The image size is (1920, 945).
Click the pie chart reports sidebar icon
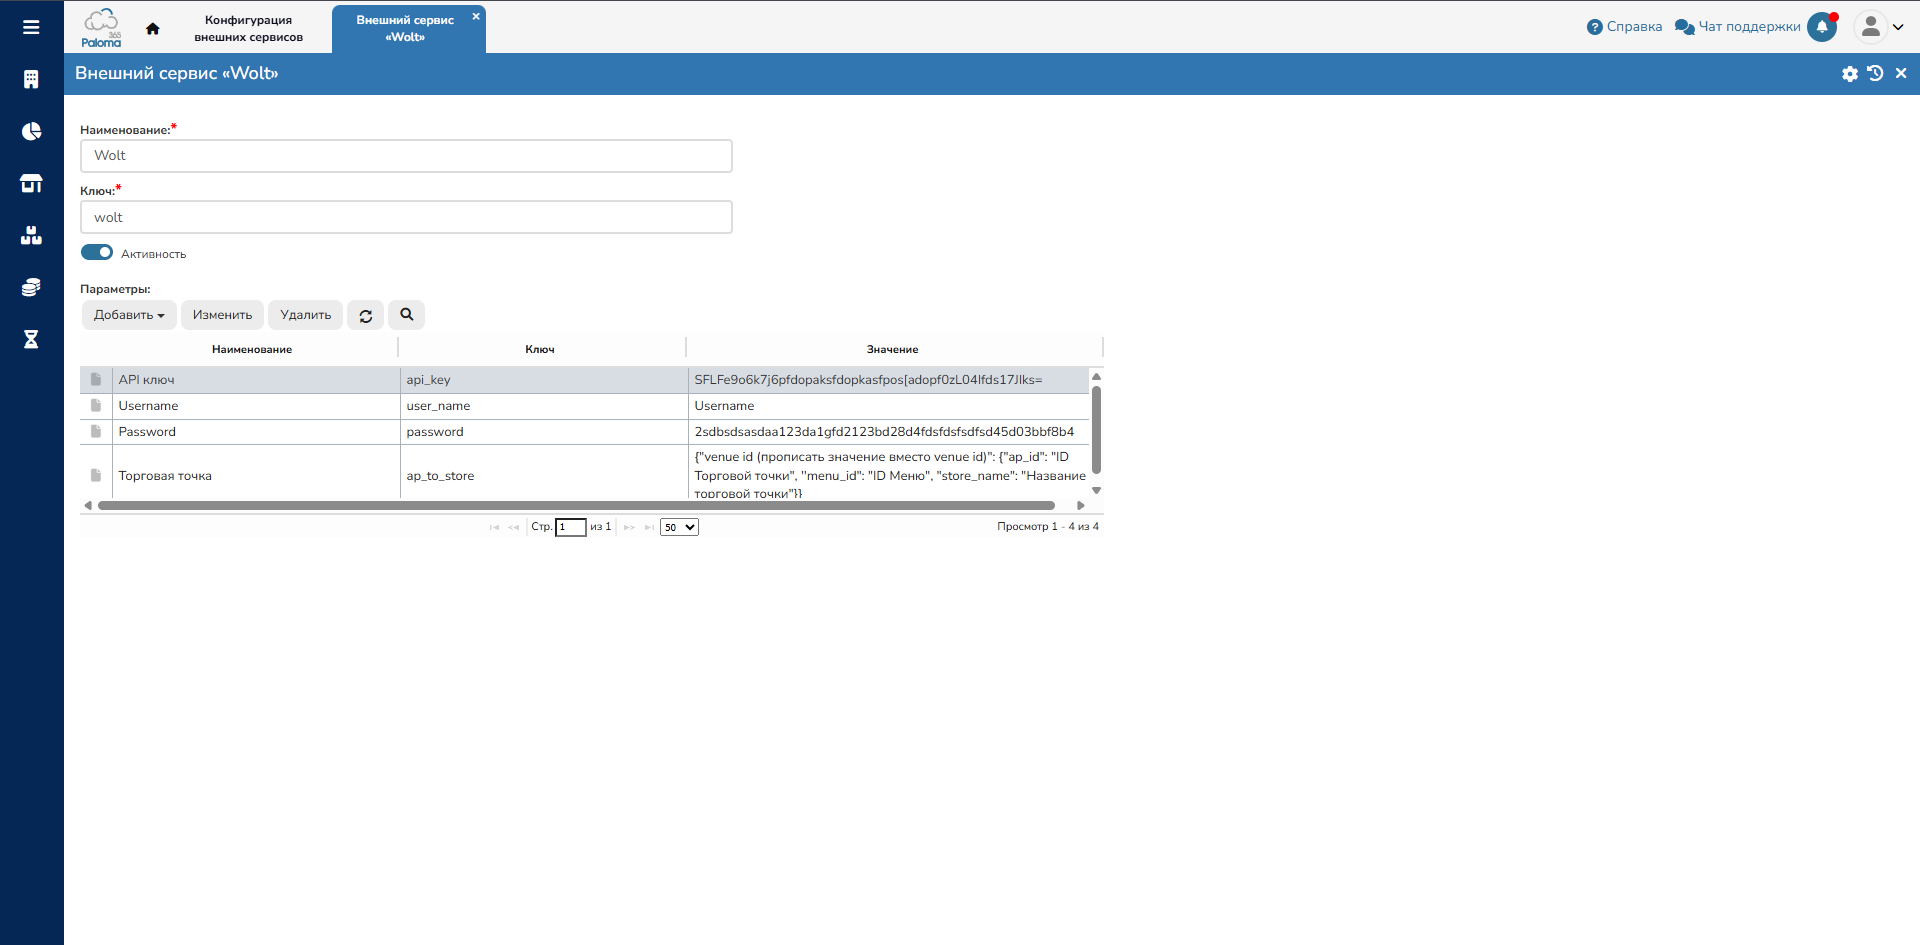tap(31, 131)
